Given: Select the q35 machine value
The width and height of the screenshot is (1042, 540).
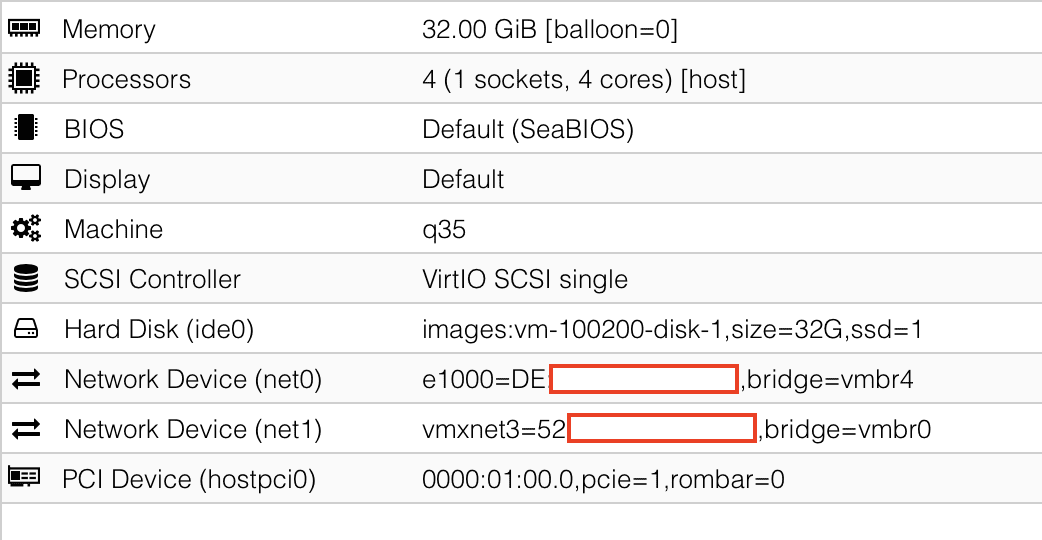Looking at the screenshot, I should click(x=444, y=229).
